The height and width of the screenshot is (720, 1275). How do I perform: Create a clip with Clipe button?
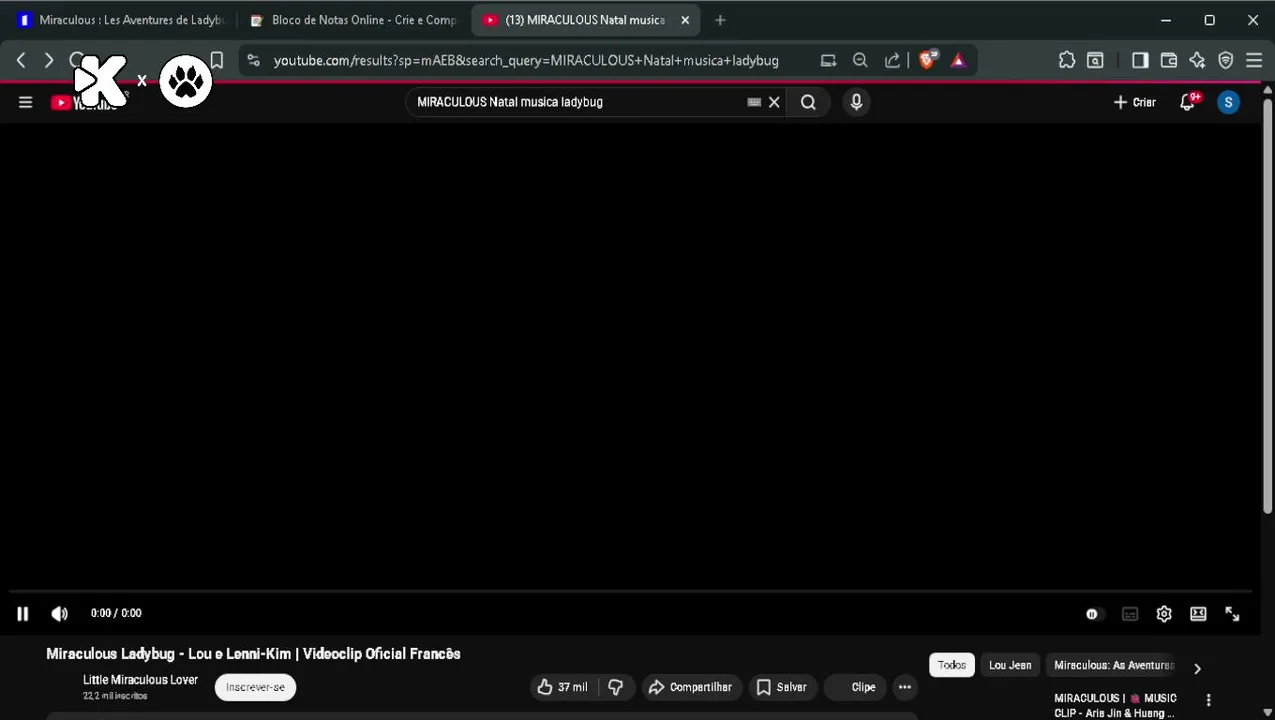pos(855,687)
